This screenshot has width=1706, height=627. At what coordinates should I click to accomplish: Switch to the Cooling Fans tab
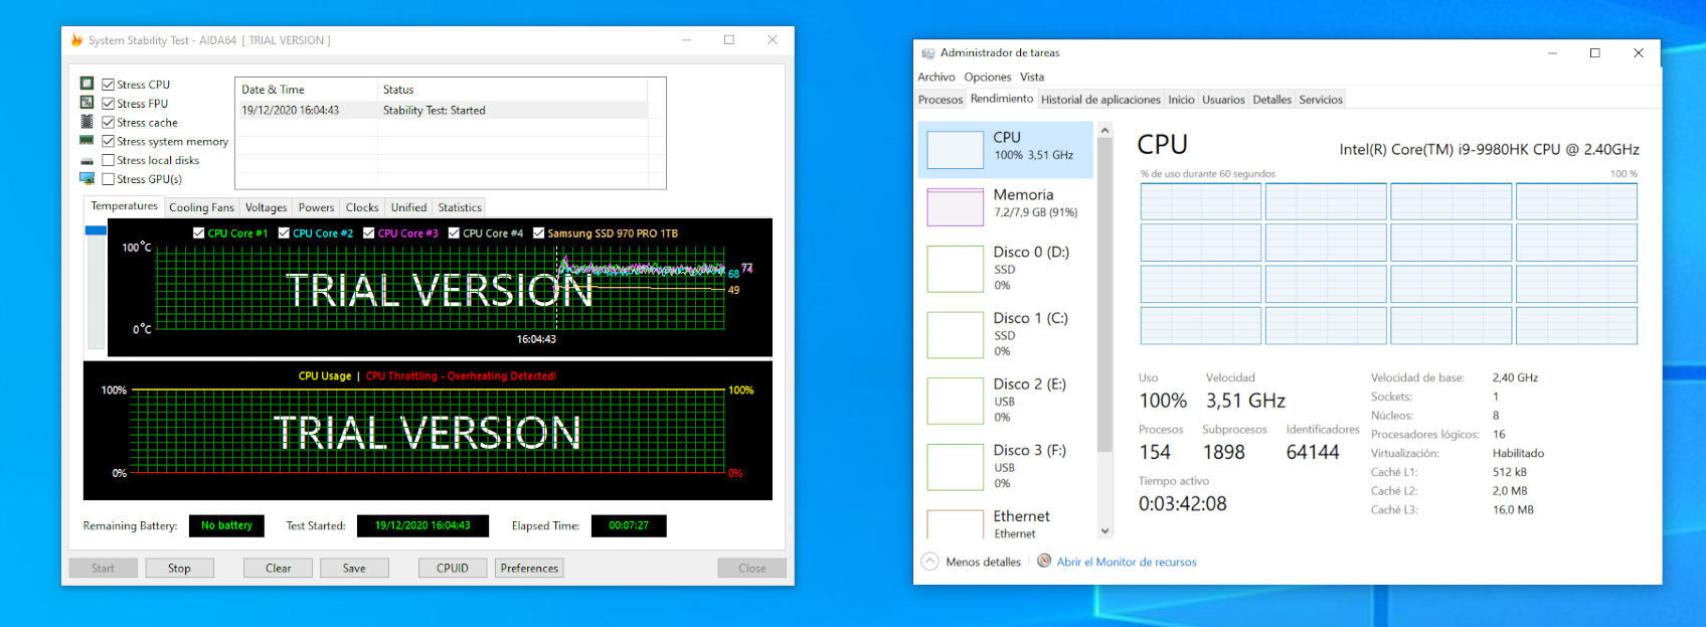pos(201,207)
